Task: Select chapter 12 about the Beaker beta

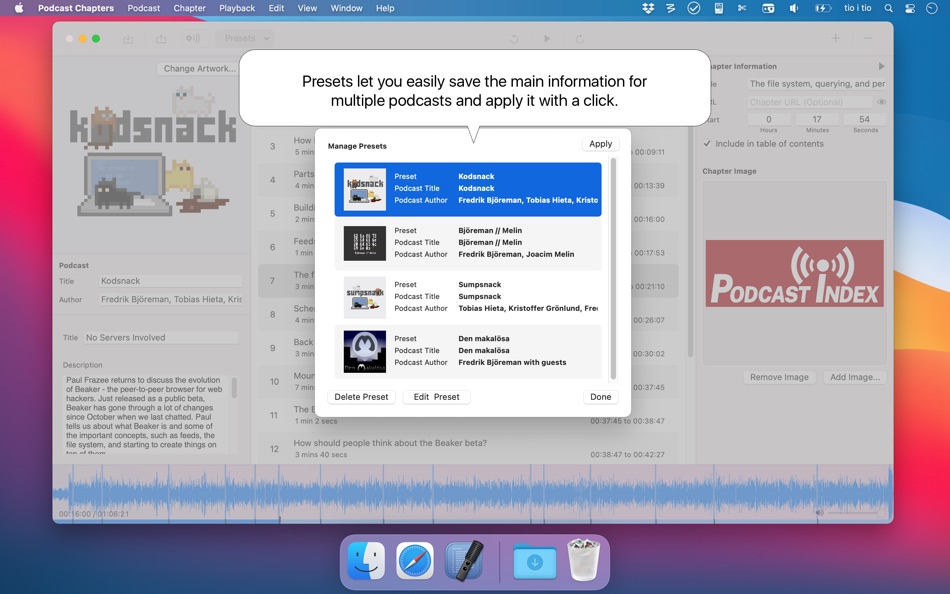Action: (x=468, y=449)
